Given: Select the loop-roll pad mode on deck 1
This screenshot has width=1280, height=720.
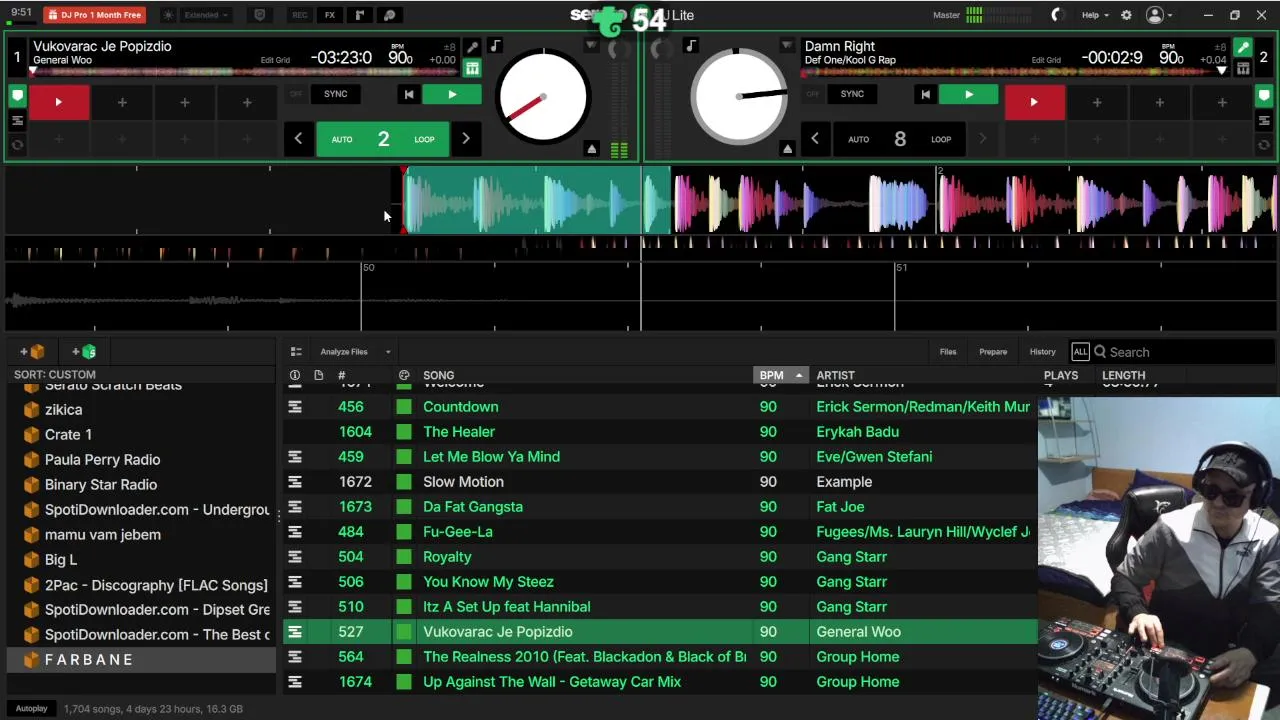Looking at the screenshot, I should pos(17,145).
